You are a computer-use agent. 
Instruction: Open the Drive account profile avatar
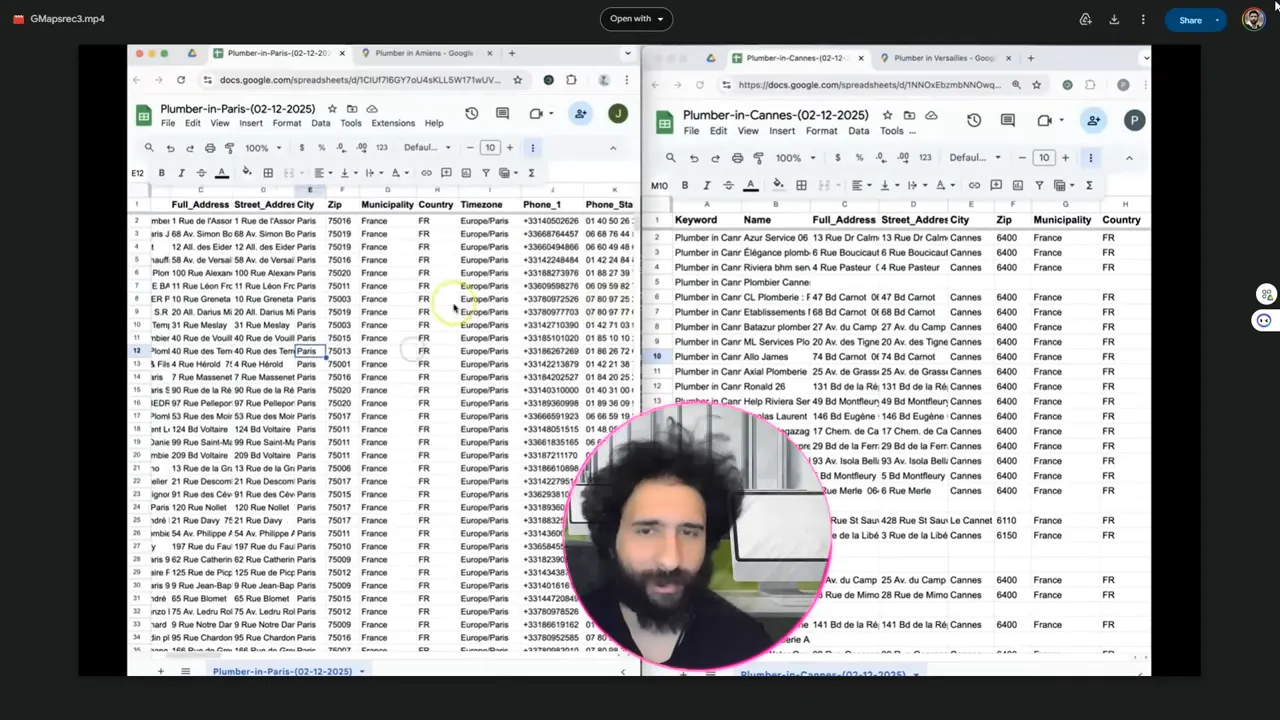click(x=1253, y=19)
